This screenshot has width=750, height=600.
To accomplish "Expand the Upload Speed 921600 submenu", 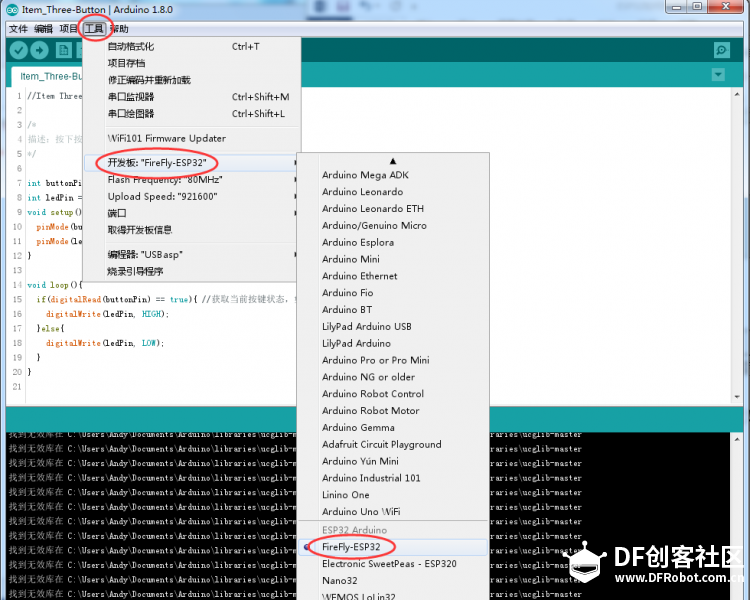I will (191, 196).
